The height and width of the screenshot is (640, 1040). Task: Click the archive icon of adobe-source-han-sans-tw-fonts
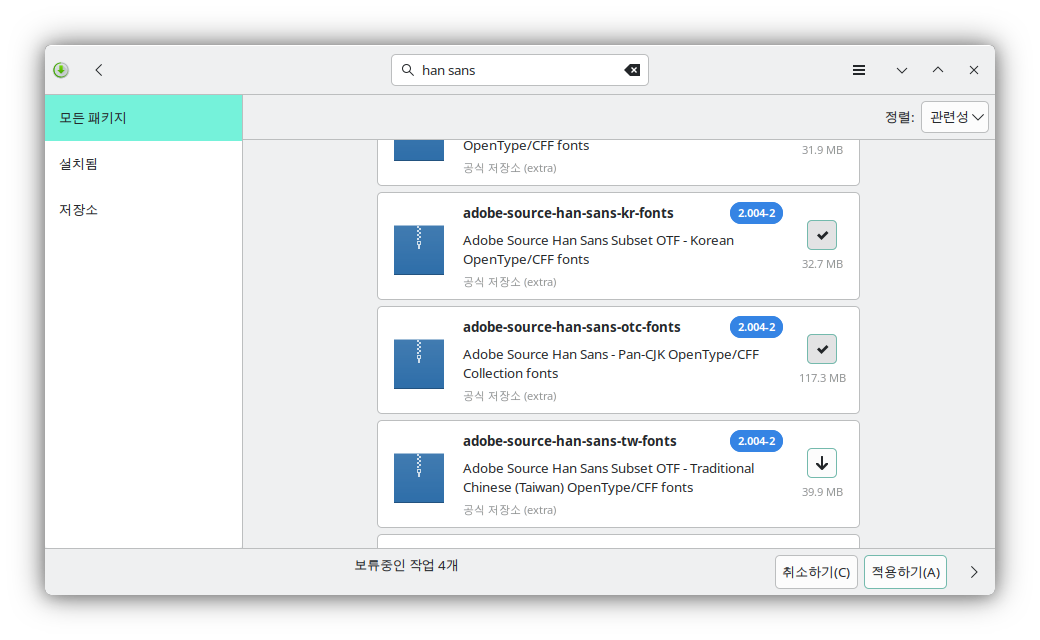419,478
